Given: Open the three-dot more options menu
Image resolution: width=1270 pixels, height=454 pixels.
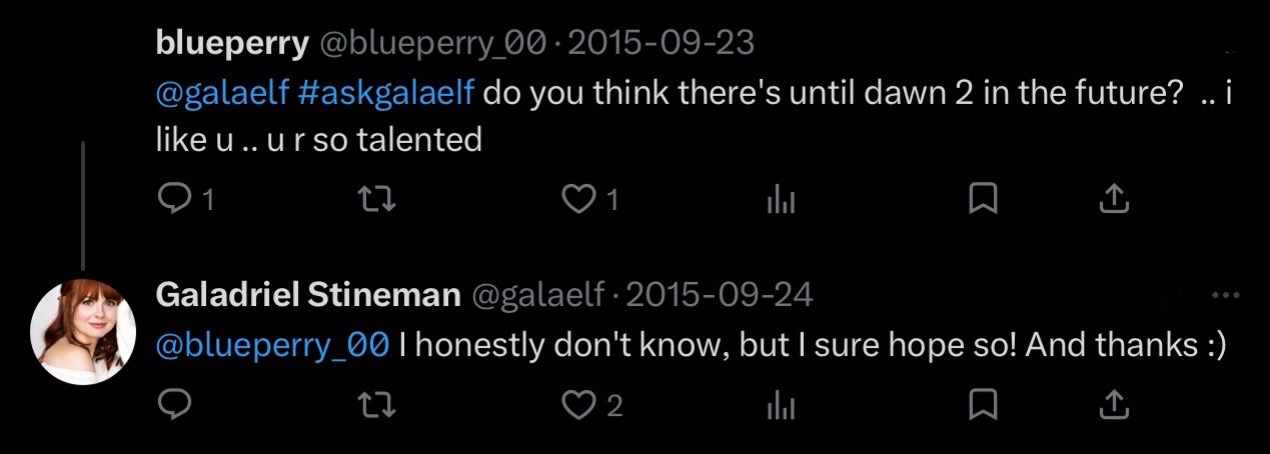Looking at the screenshot, I should point(1225,296).
